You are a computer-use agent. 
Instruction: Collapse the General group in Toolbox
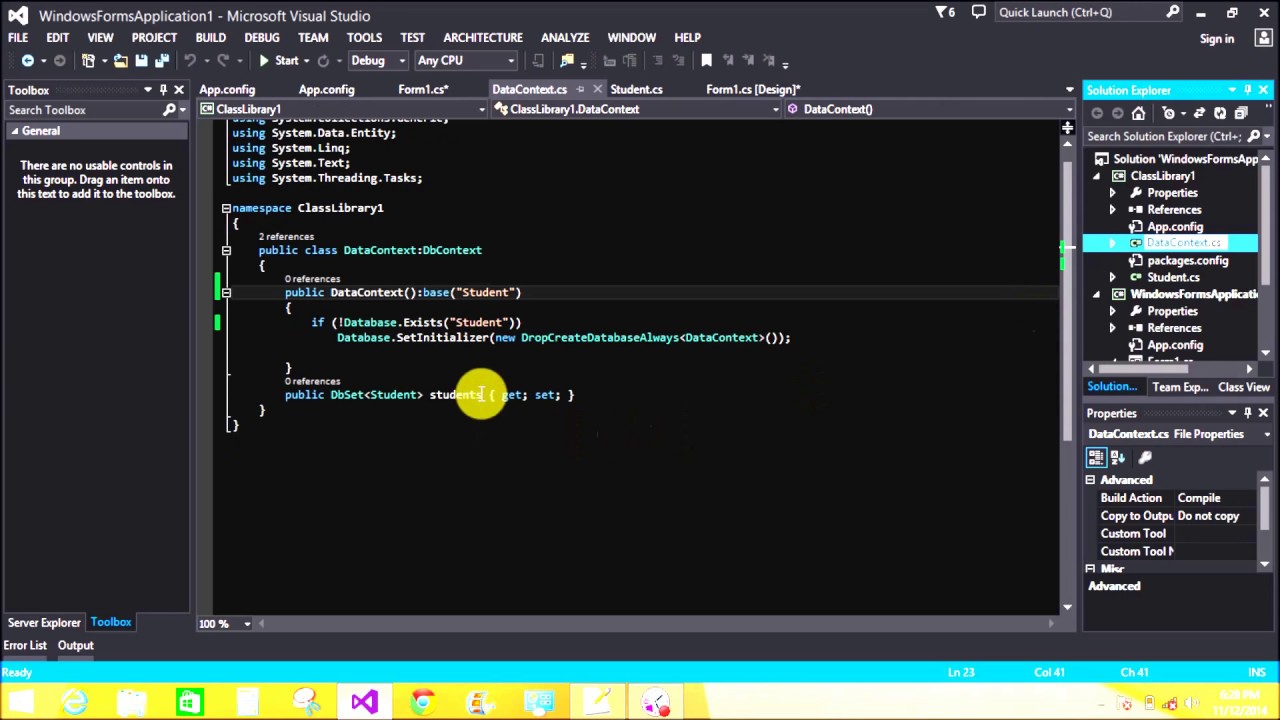pos(14,131)
